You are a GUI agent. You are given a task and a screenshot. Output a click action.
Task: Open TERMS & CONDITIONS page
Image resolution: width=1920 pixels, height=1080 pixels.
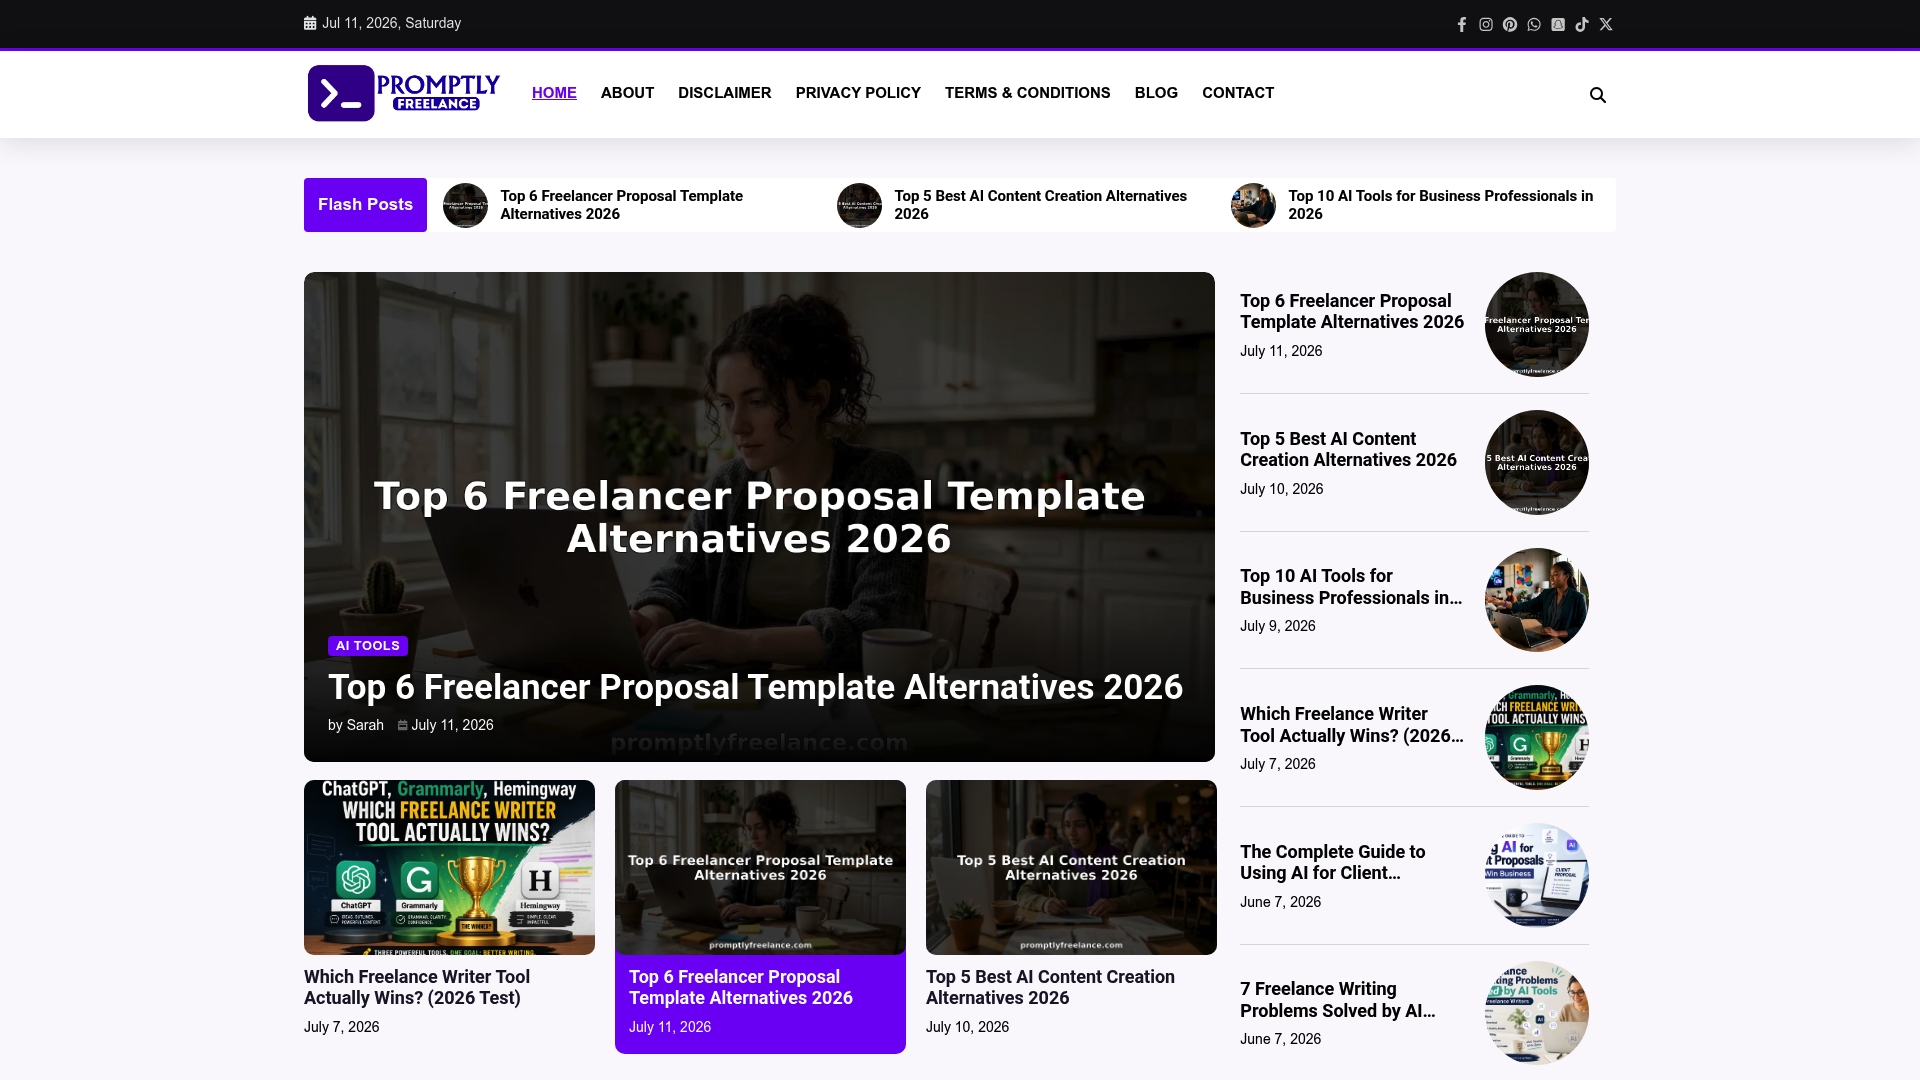(1027, 93)
